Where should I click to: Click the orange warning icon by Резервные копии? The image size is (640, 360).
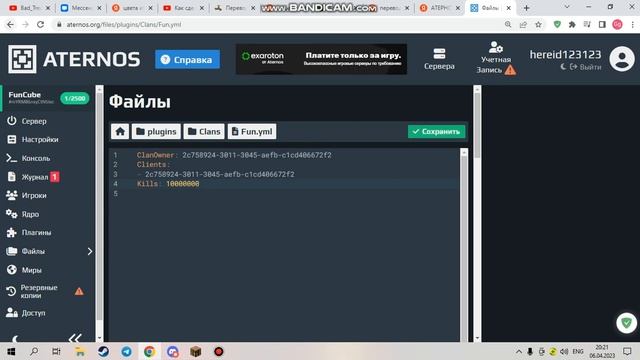(x=79, y=291)
